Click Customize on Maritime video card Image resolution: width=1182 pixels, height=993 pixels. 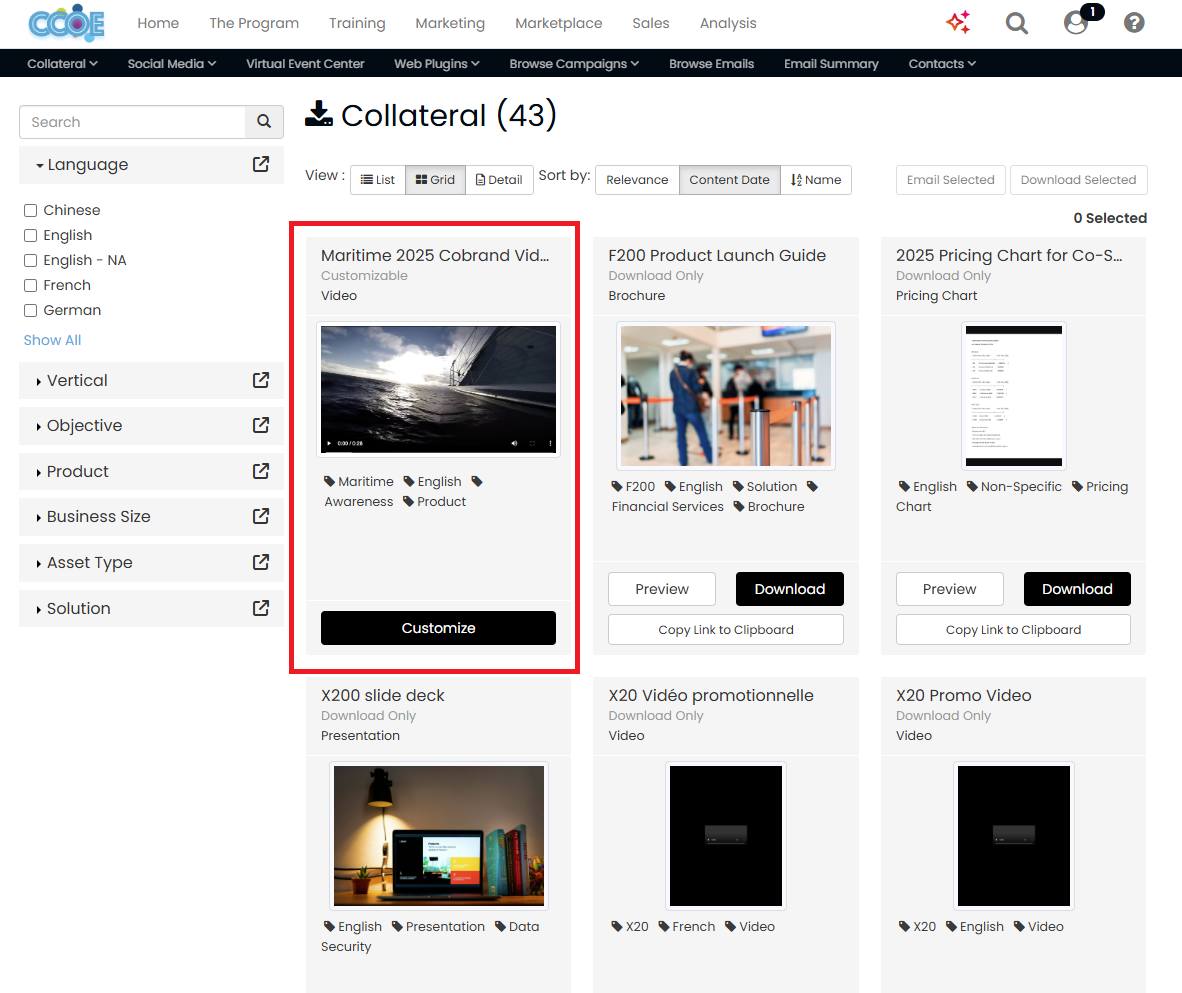438,628
